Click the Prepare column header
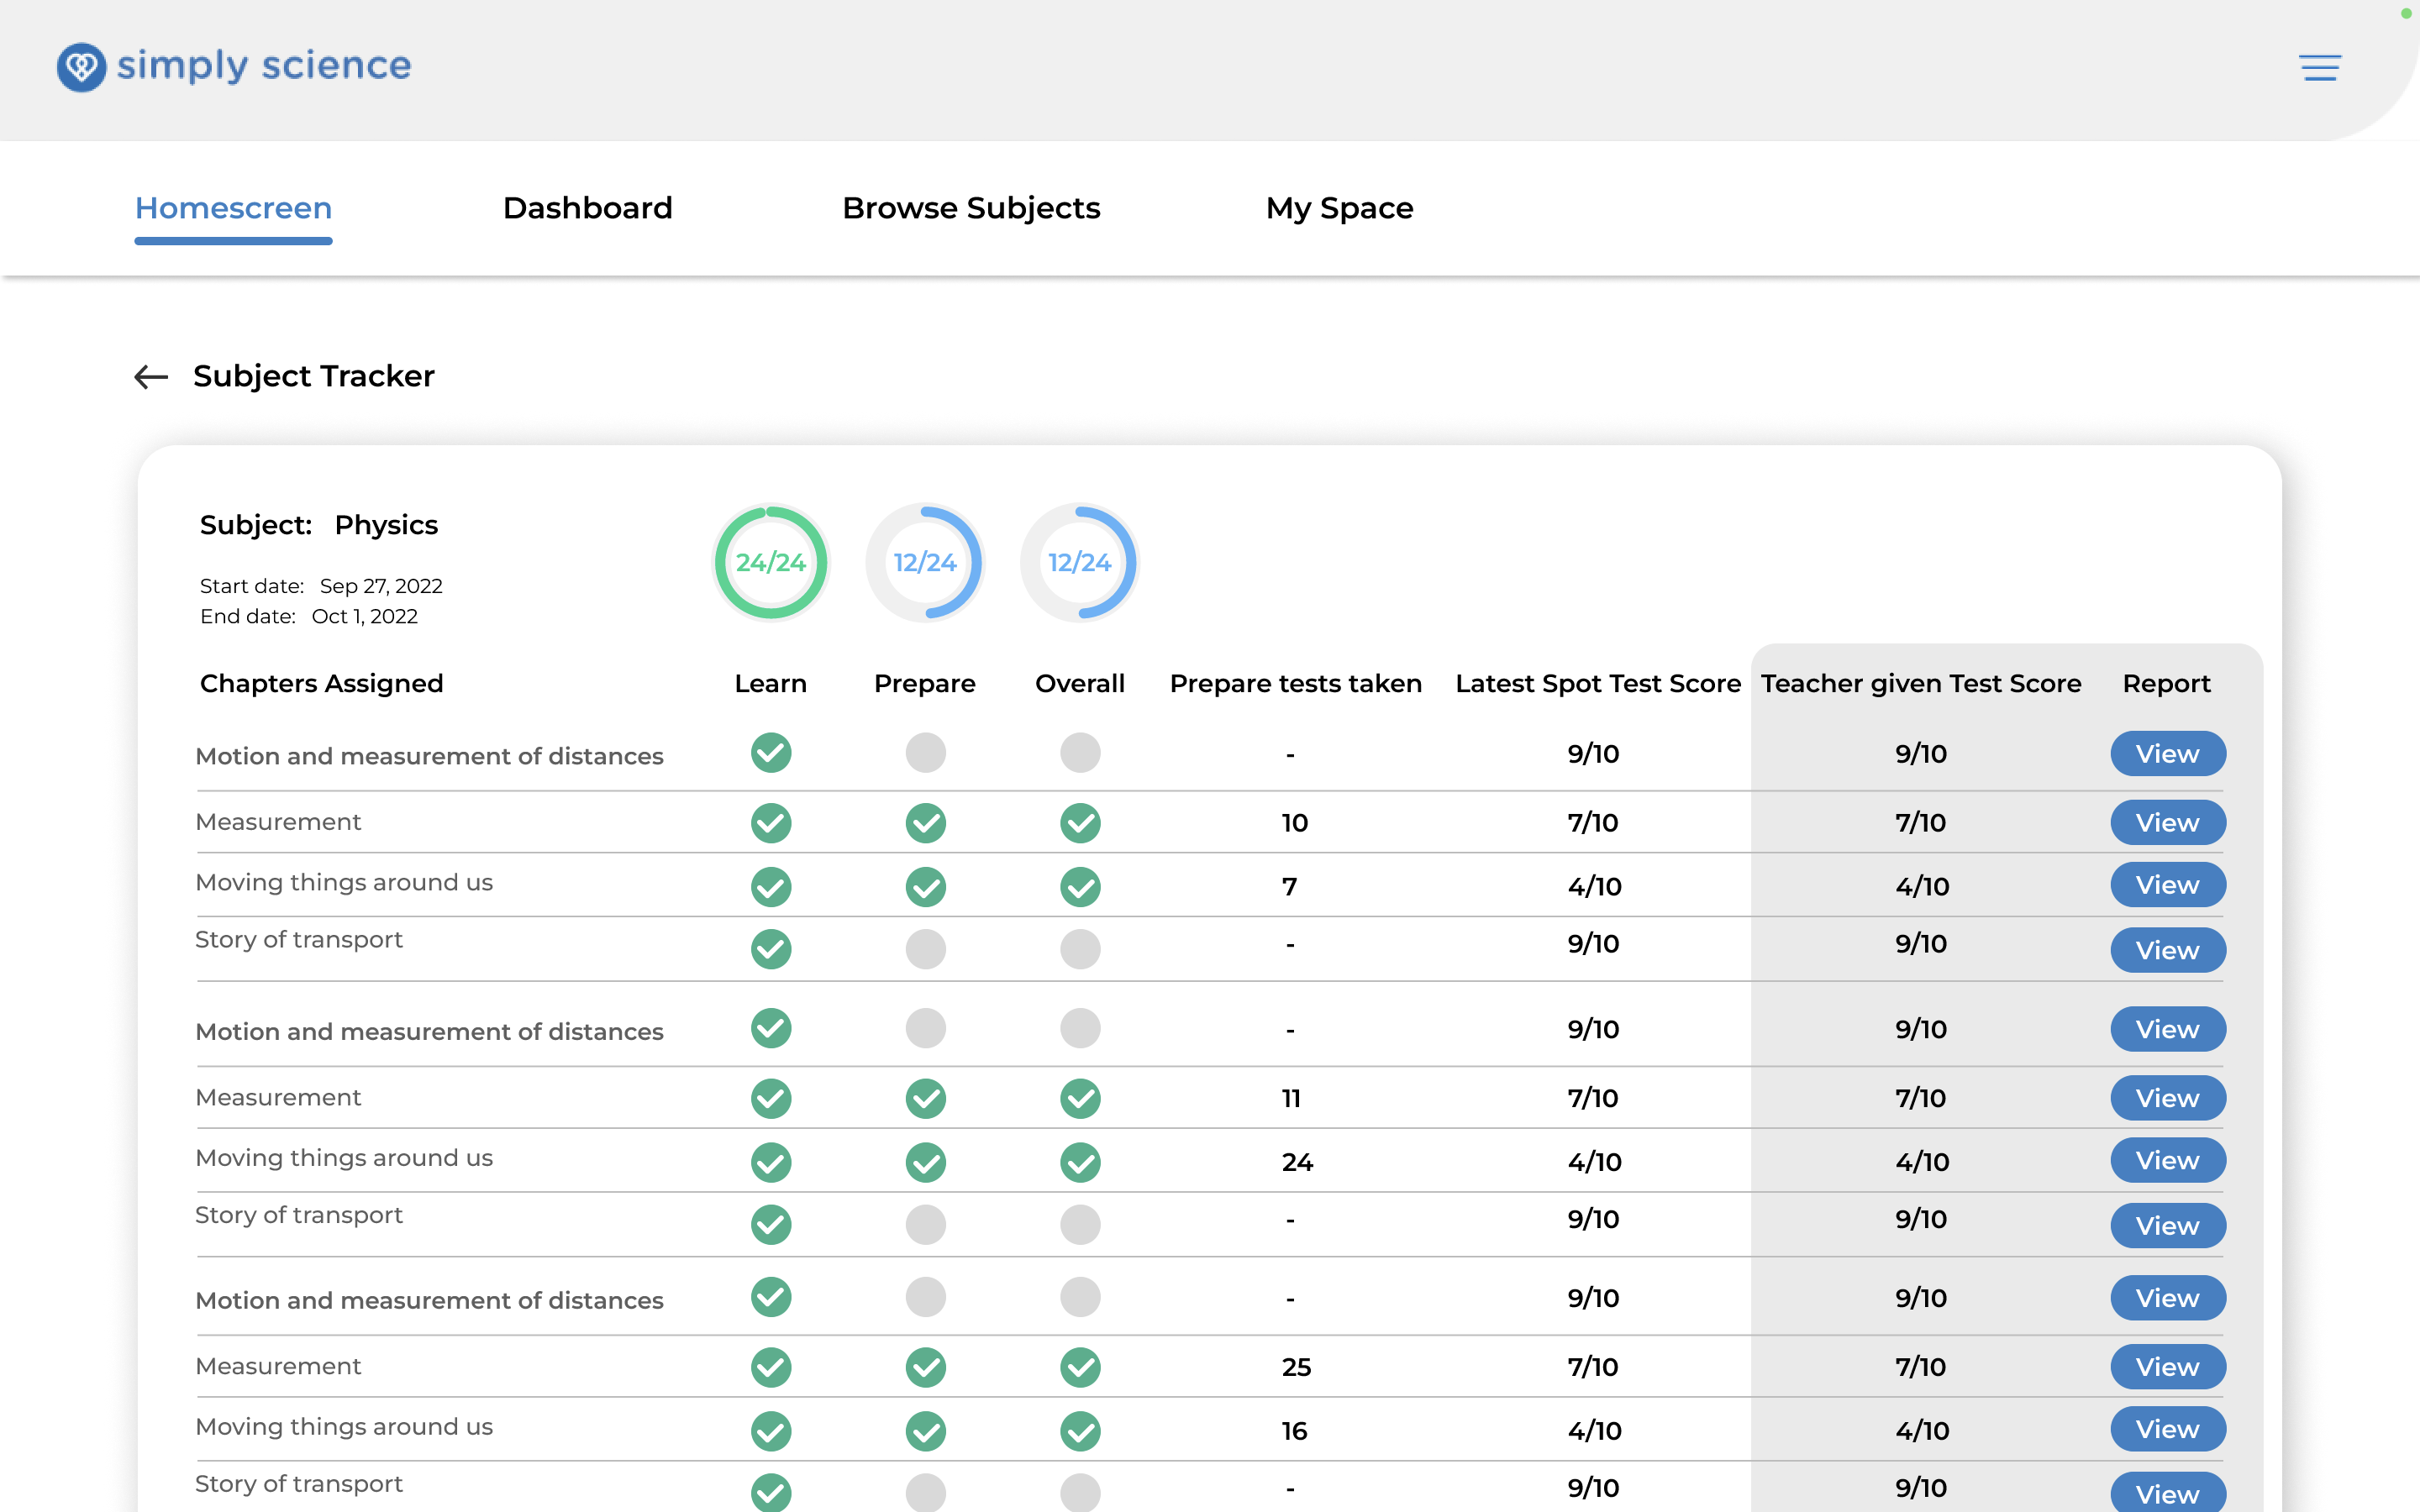2420x1512 pixels. click(925, 683)
